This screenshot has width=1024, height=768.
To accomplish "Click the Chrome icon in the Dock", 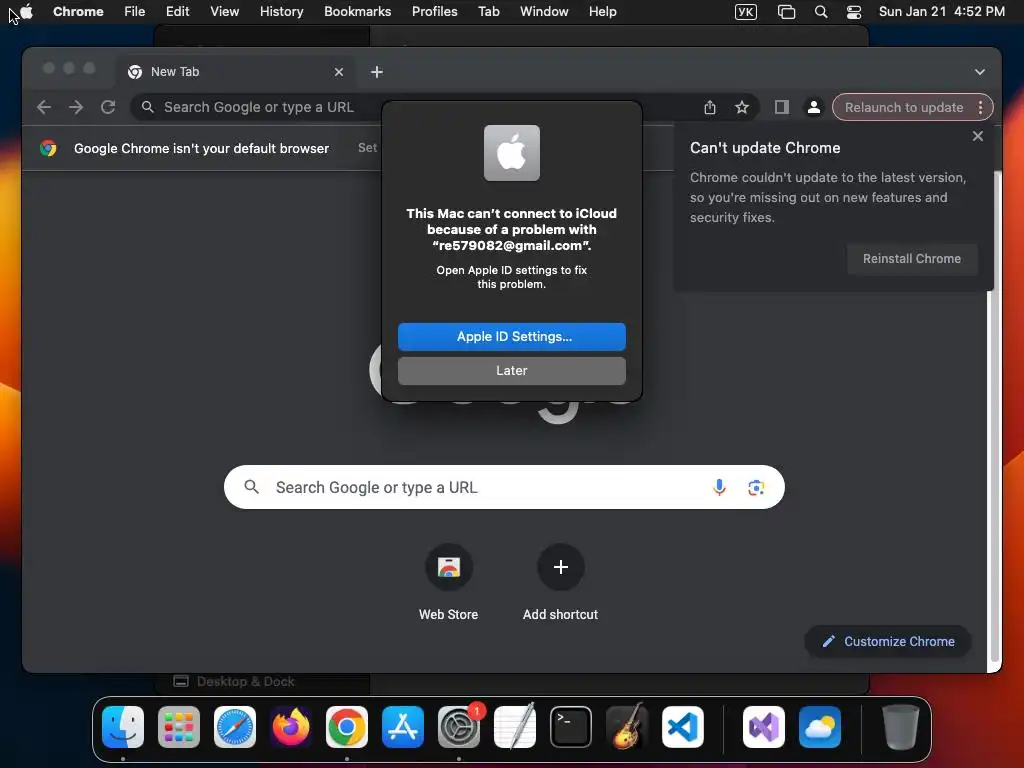I will [347, 727].
